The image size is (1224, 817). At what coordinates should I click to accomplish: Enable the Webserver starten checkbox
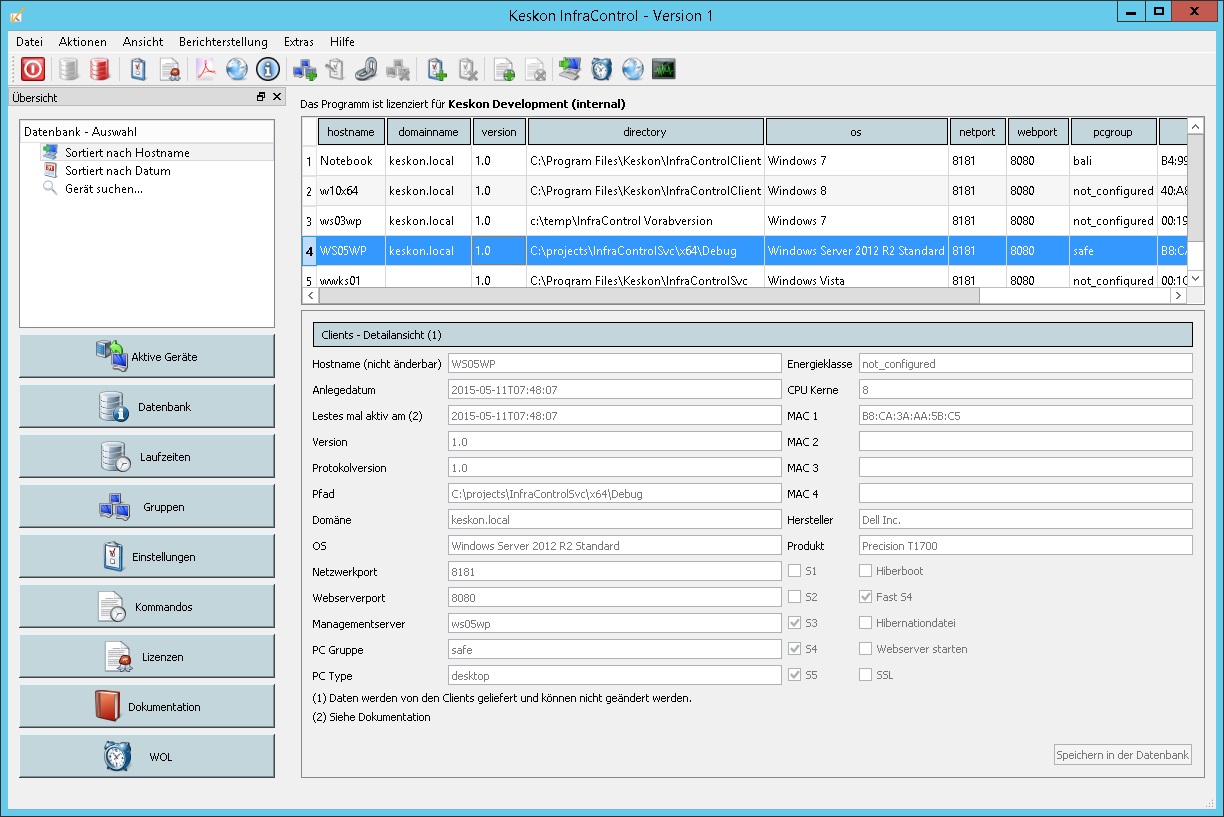pyautogui.click(x=866, y=649)
